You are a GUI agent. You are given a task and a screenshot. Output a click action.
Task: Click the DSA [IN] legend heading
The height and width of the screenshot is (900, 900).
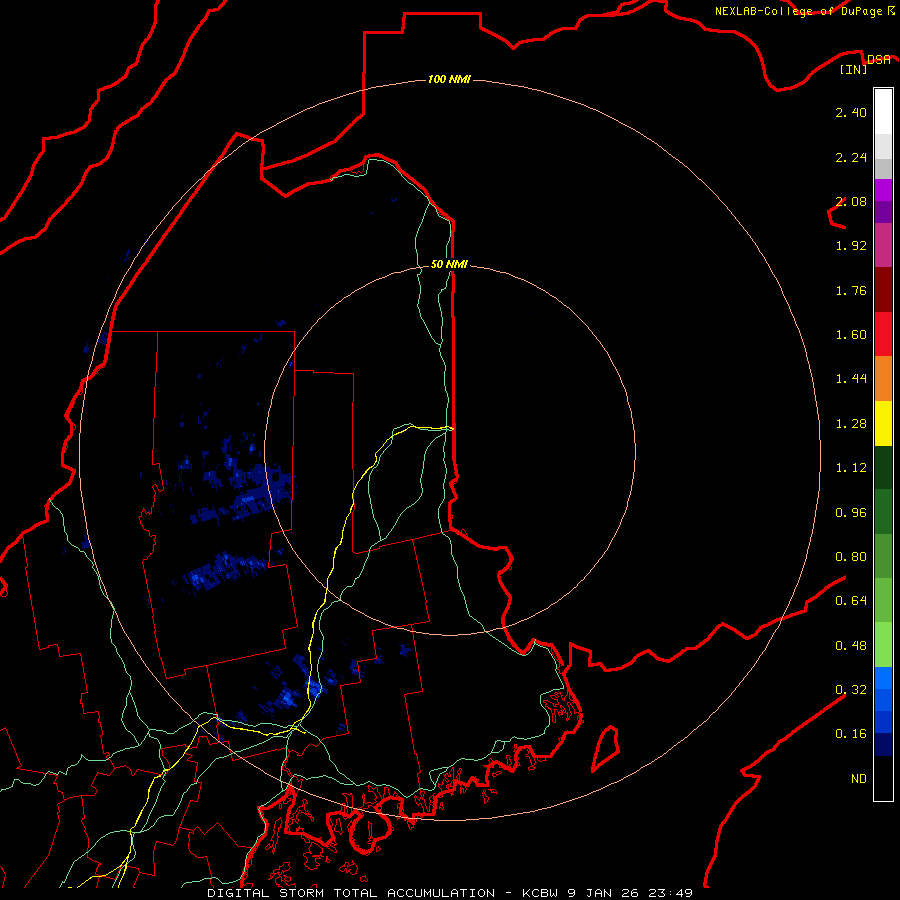[x=865, y=64]
